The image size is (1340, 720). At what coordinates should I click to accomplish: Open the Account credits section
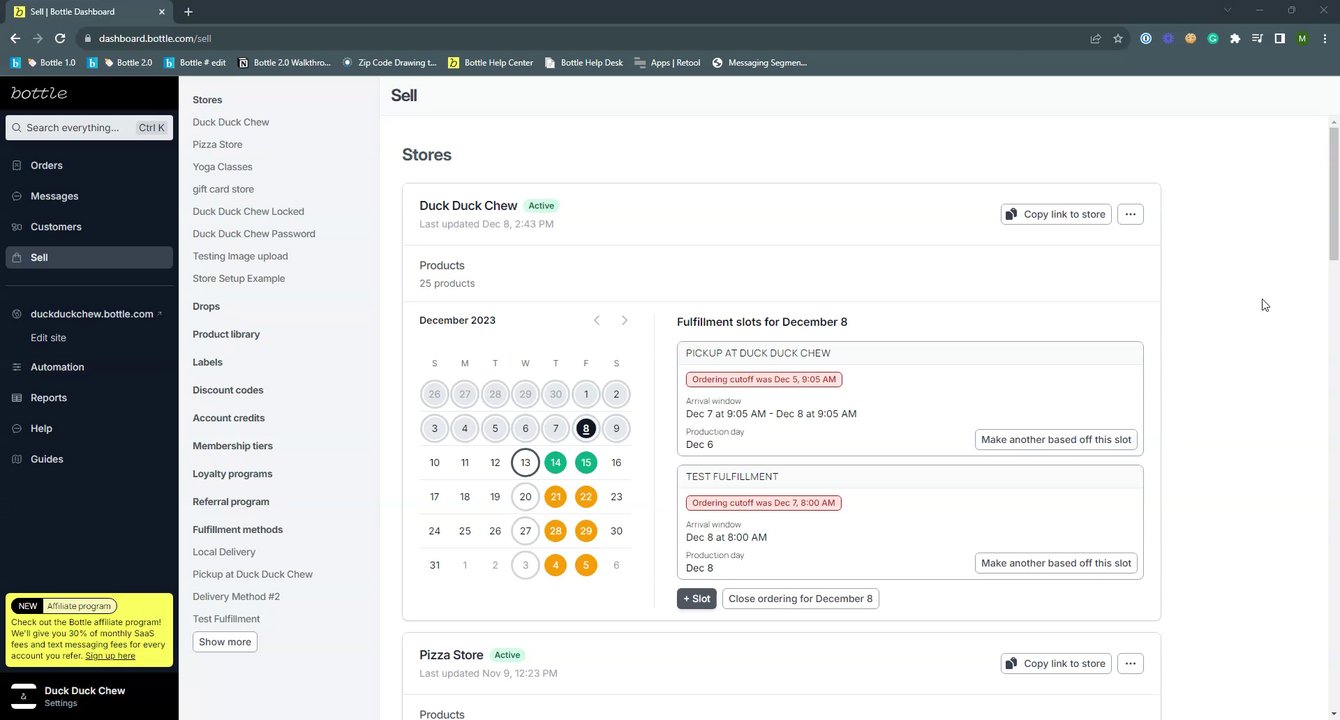point(229,418)
